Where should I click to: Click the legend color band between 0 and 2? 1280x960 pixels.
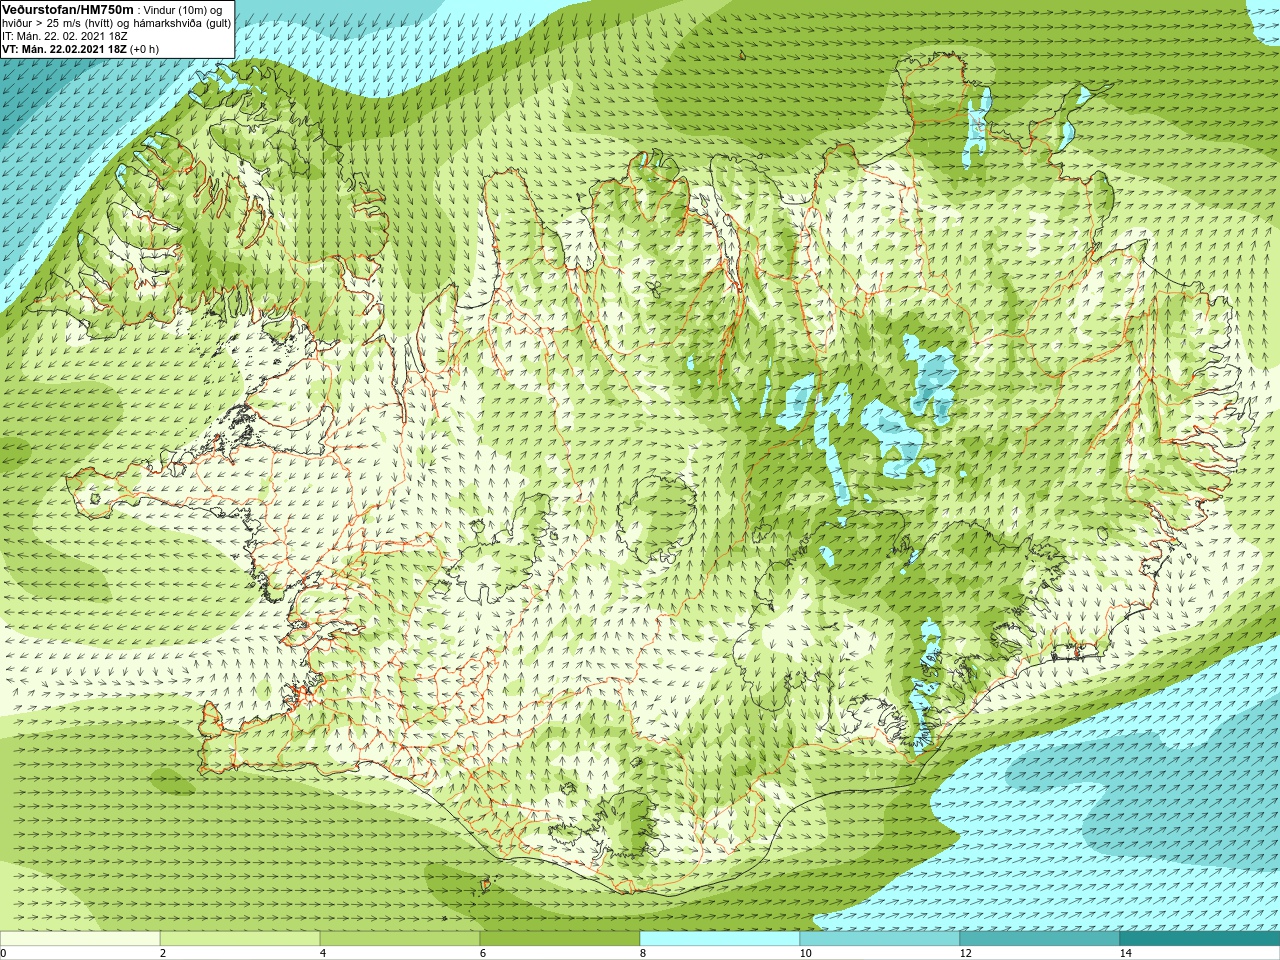point(80,939)
